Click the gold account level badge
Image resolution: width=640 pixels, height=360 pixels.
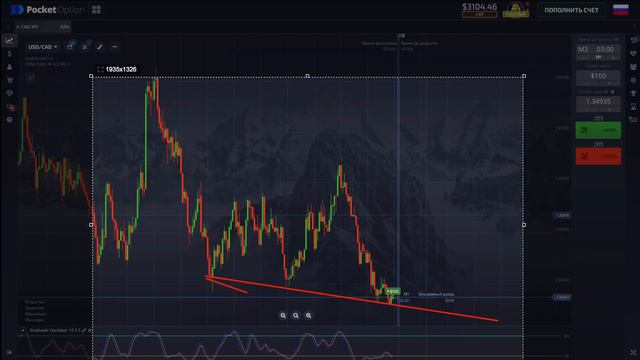pos(516,10)
